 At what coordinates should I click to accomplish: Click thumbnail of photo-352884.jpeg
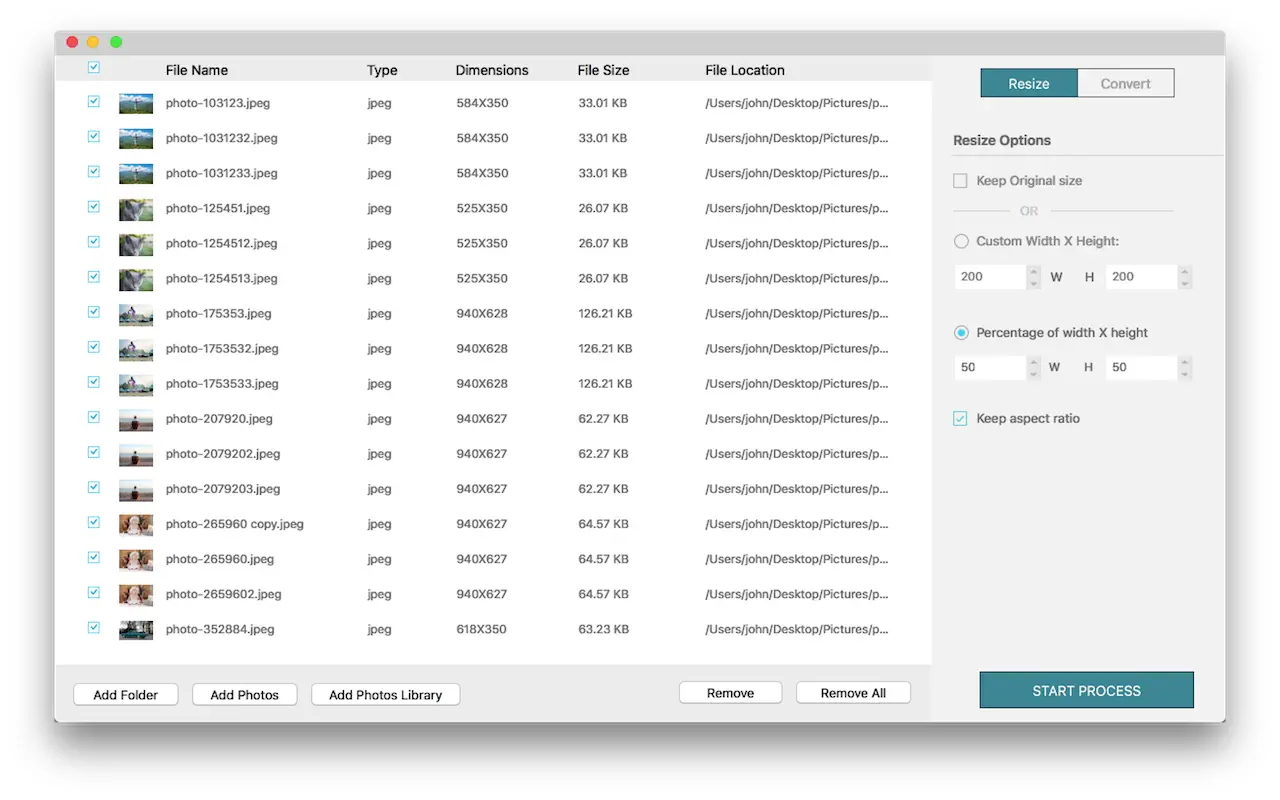136,630
